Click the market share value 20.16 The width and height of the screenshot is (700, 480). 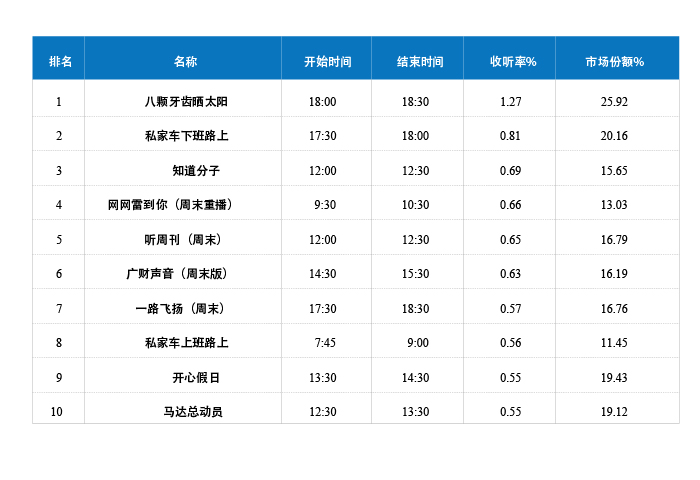pyautogui.click(x=614, y=135)
